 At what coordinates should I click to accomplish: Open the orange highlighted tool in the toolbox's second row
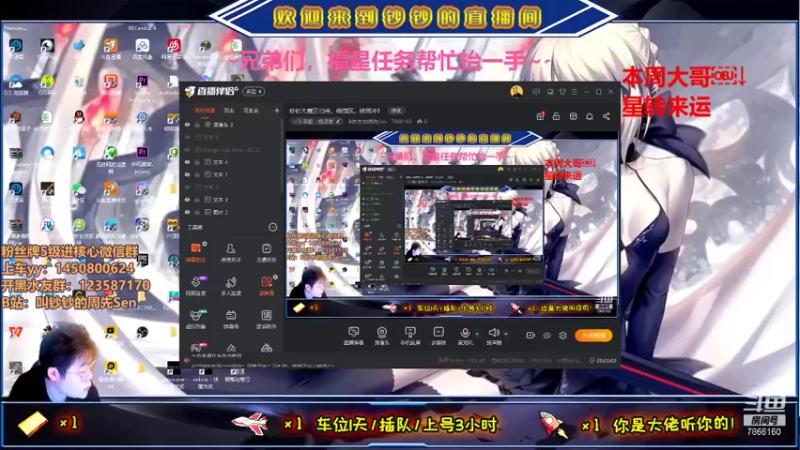(266, 286)
